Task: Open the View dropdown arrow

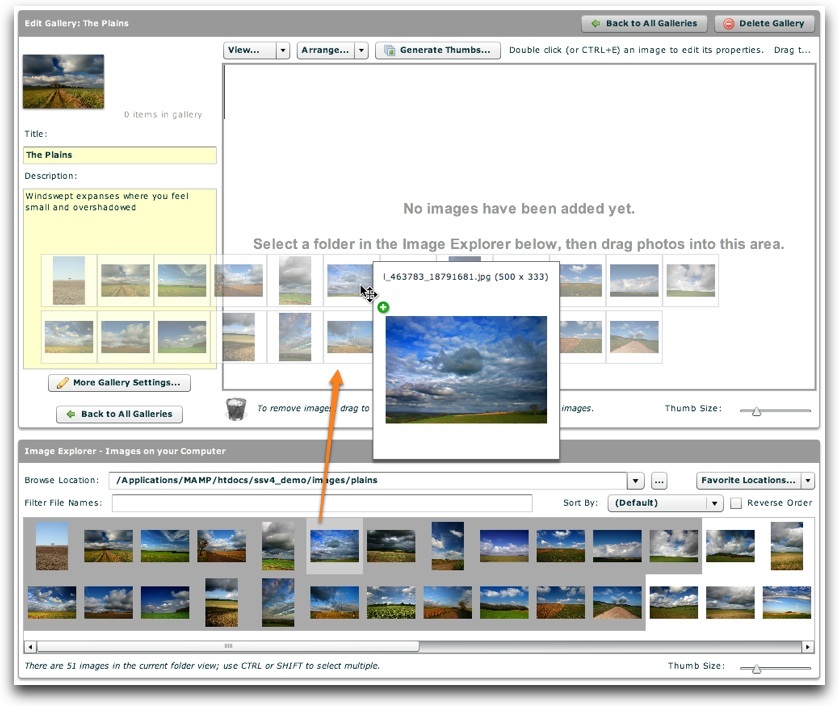Action: click(x=283, y=50)
